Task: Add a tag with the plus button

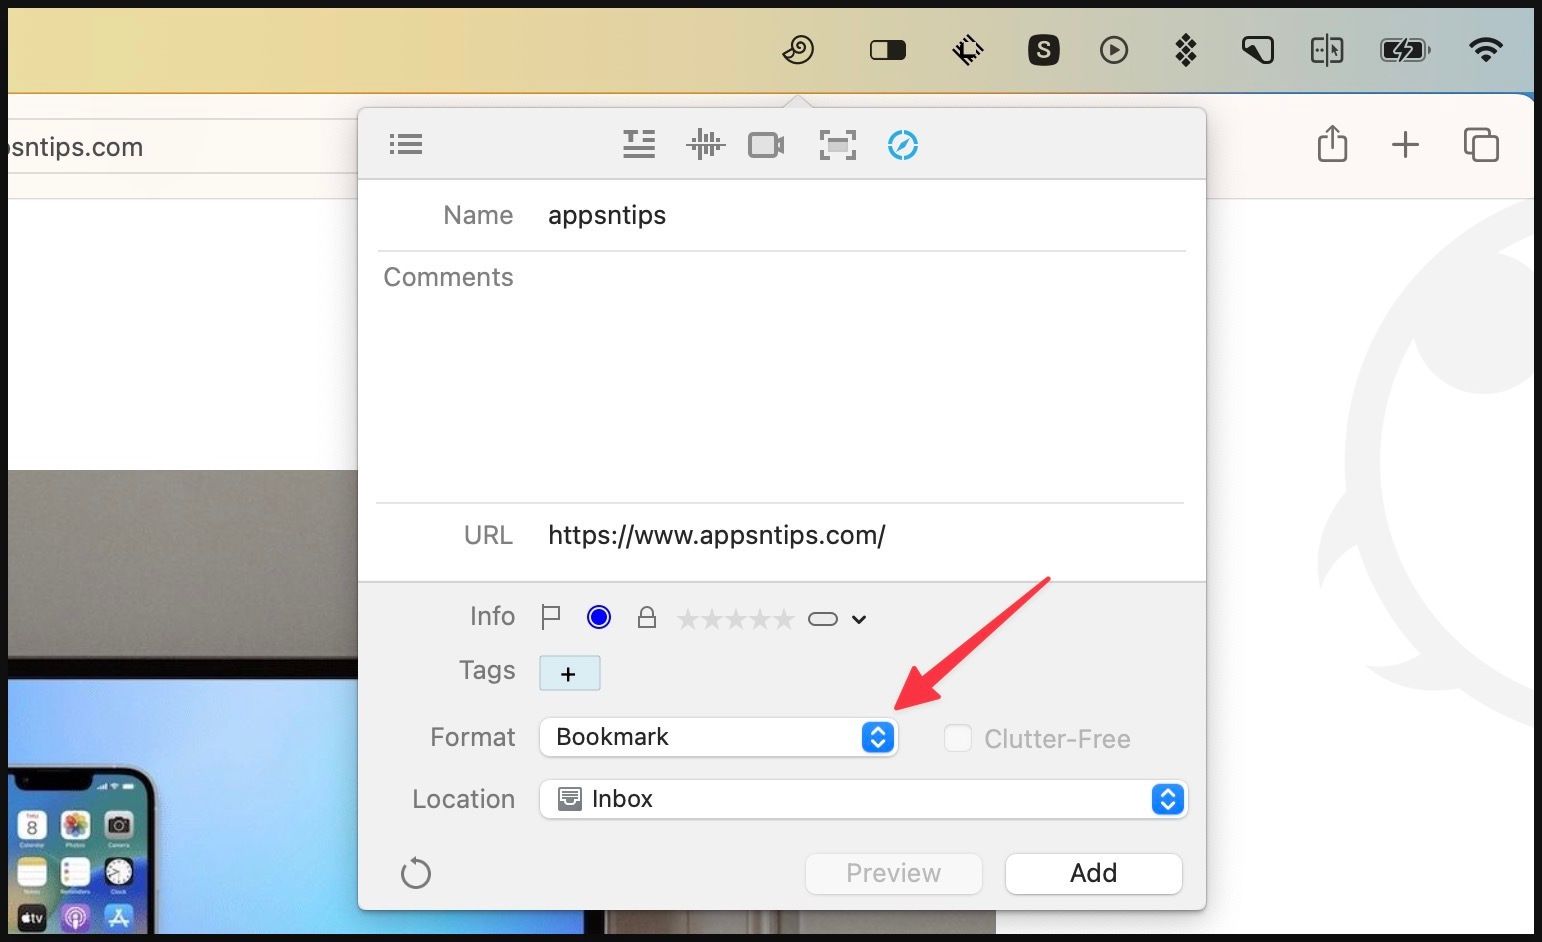Action: point(569,674)
